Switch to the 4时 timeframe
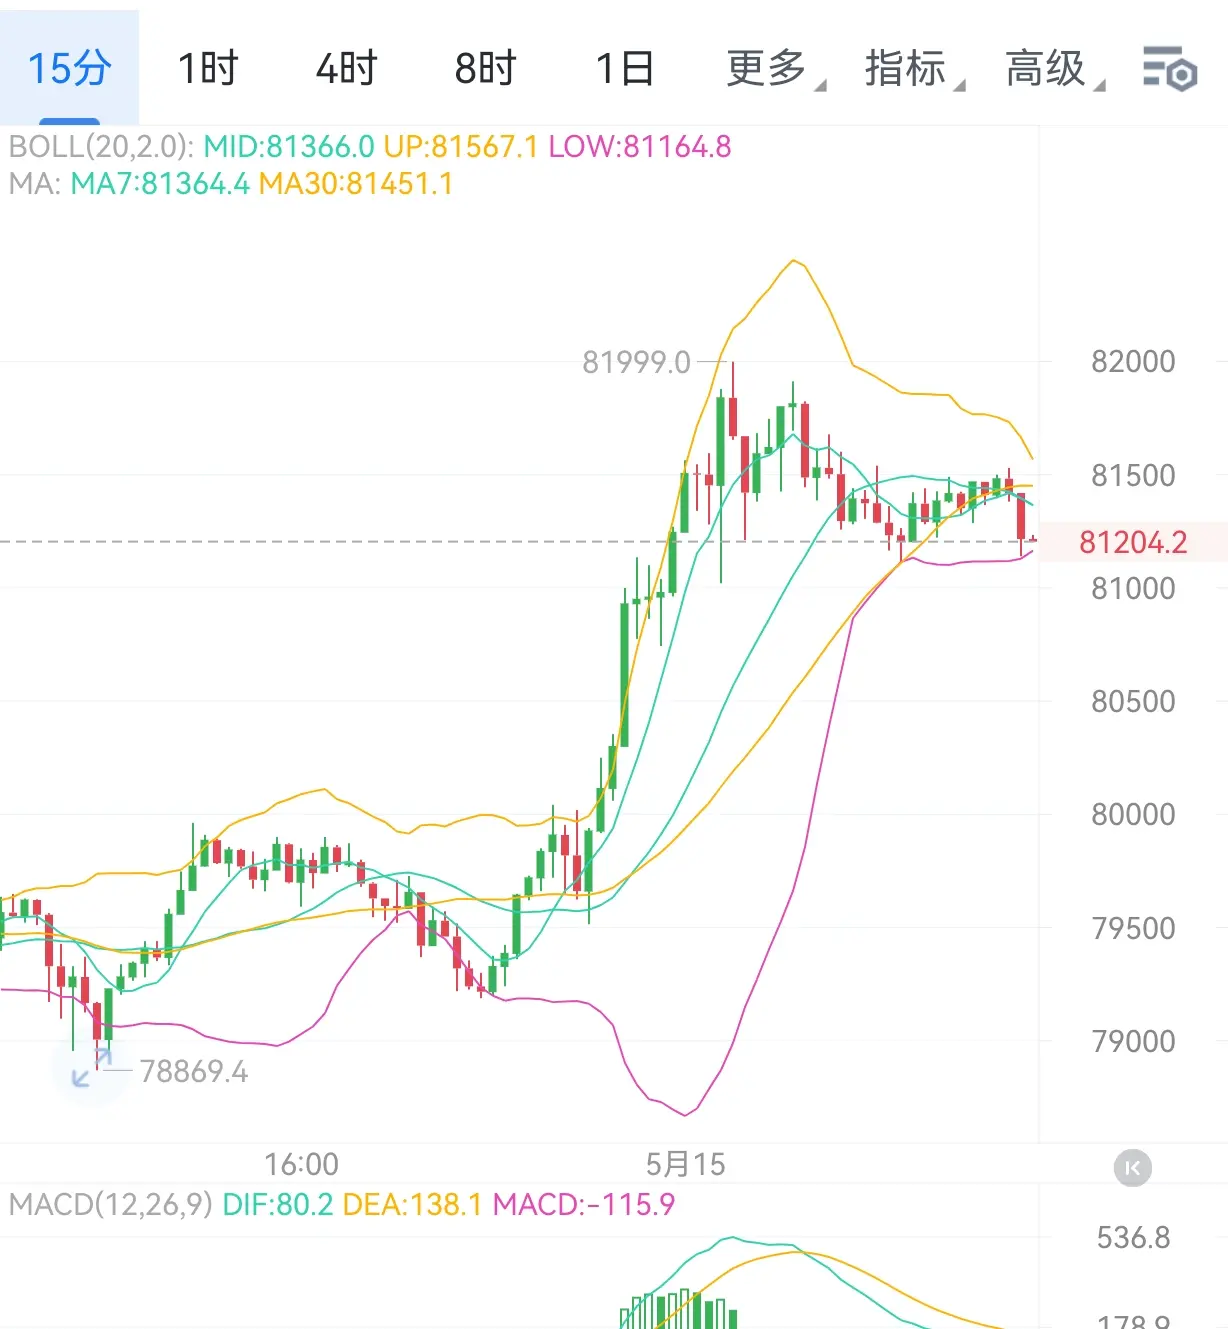This screenshot has height=1329, width=1228. pos(346,69)
